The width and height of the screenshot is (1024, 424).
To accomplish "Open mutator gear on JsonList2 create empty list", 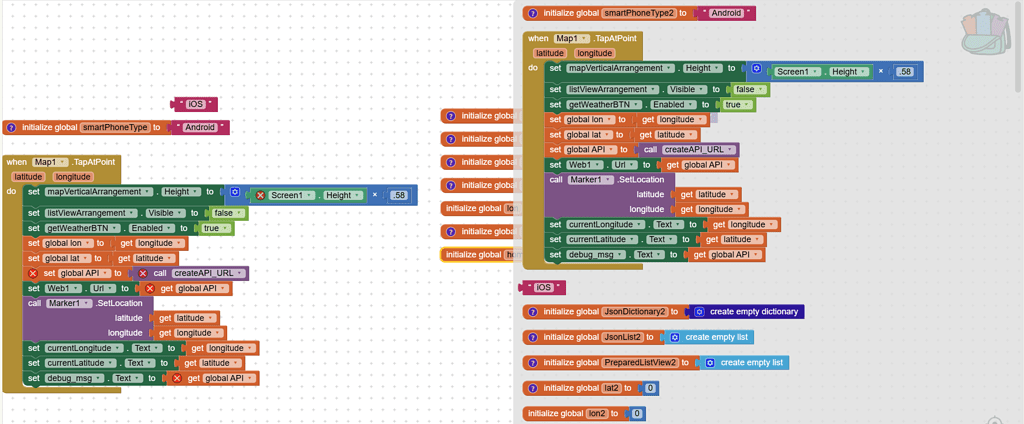I will coord(675,337).
